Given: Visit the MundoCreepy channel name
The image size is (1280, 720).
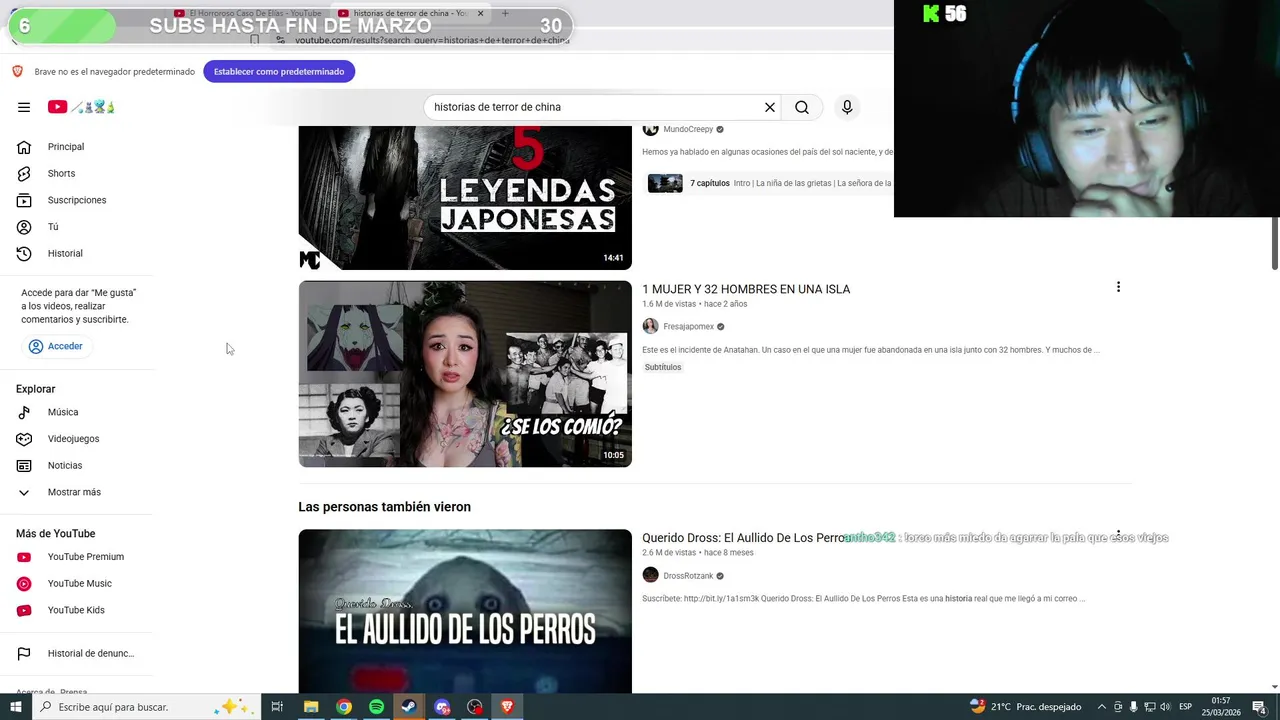Looking at the screenshot, I should (688, 129).
